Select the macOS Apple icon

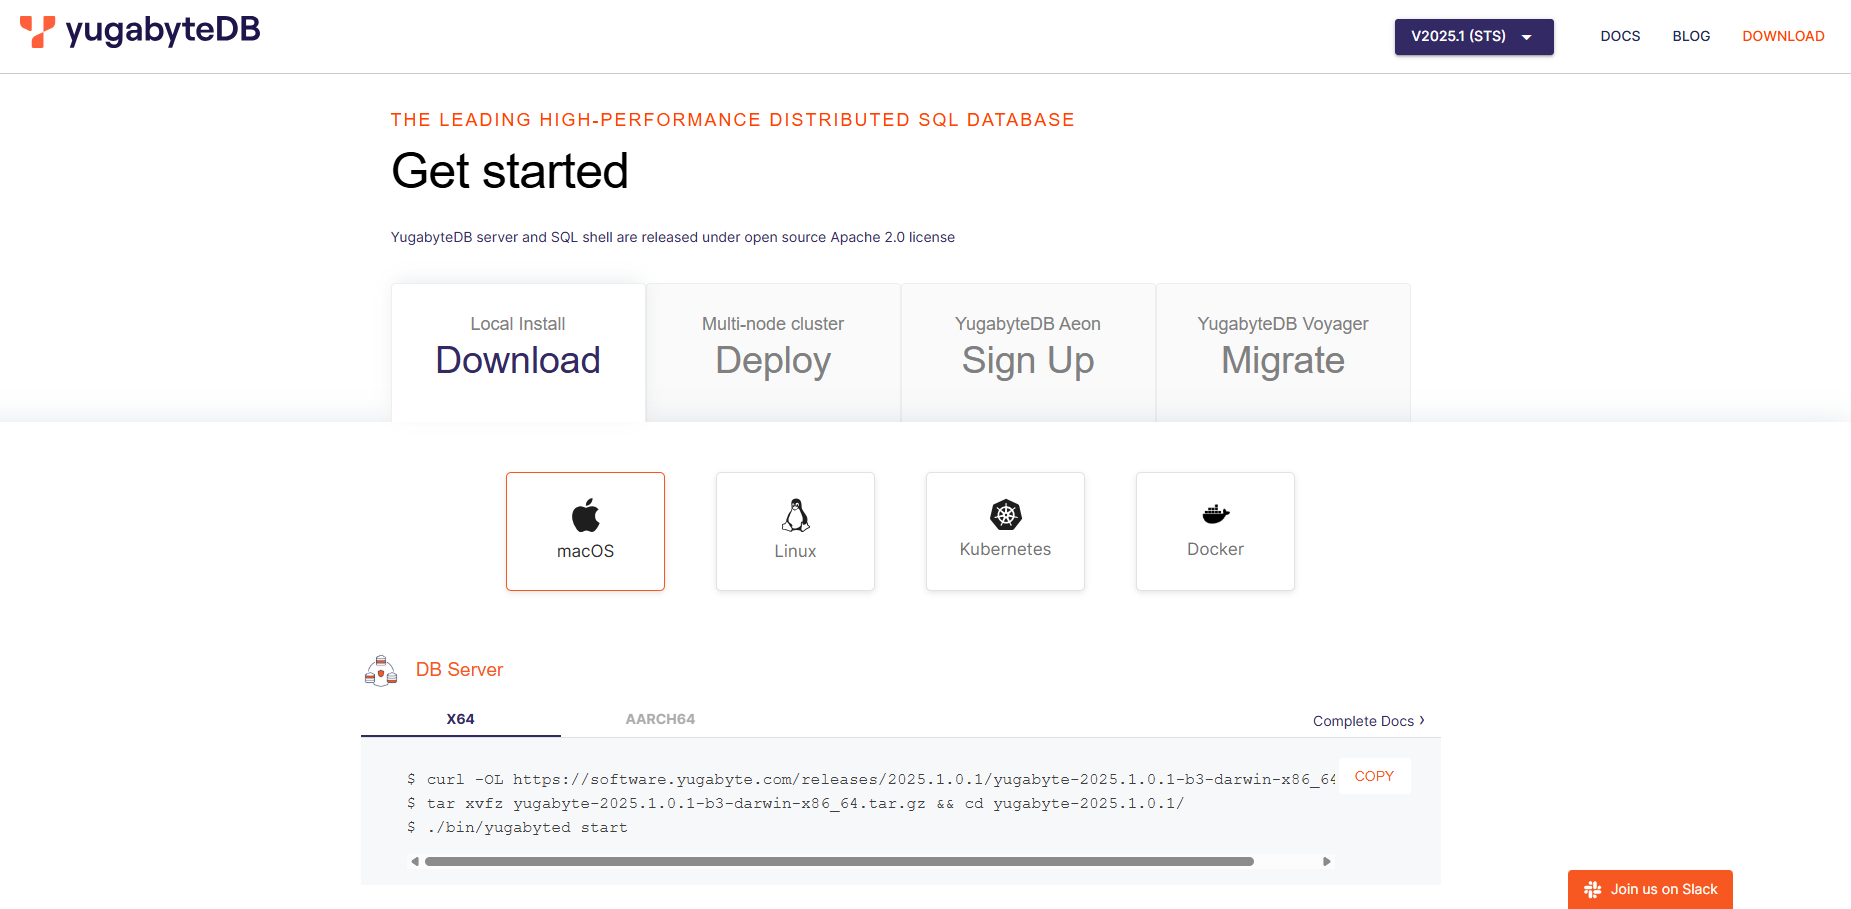tap(585, 515)
